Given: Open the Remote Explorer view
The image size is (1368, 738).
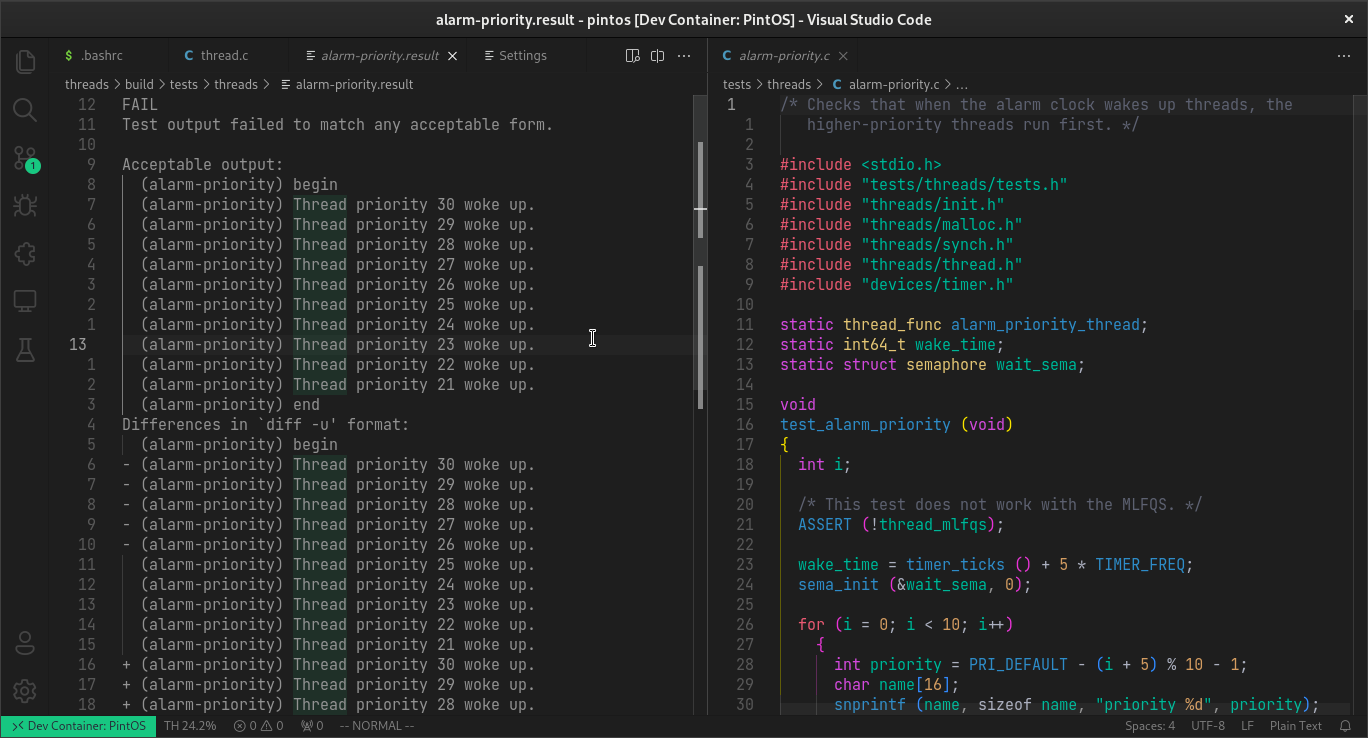Looking at the screenshot, I should click(x=25, y=301).
